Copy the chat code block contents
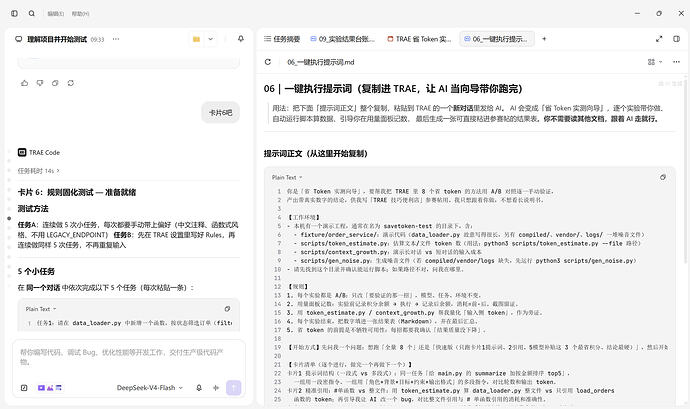The height and width of the screenshot is (409, 690). click(227, 309)
